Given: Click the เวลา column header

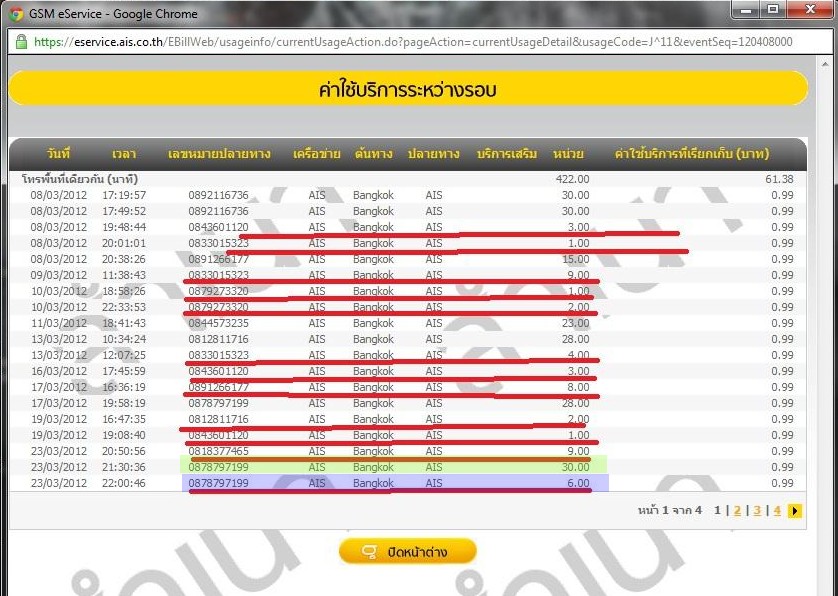Looking at the screenshot, I should tap(124, 154).
